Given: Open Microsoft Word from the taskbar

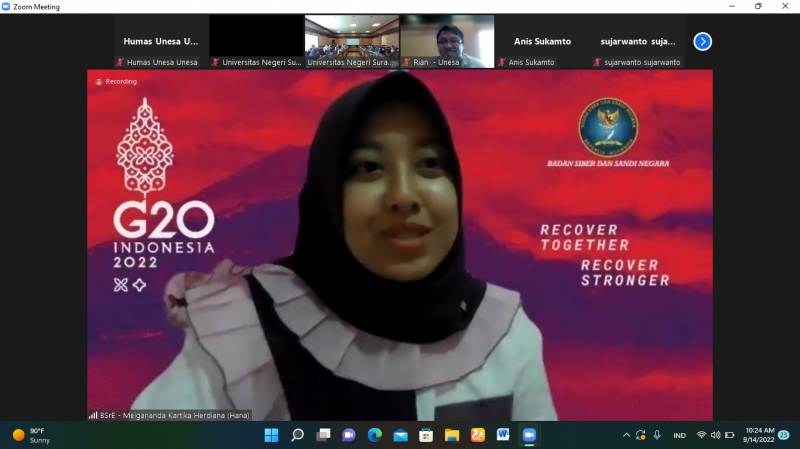Looking at the screenshot, I should tap(503, 435).
